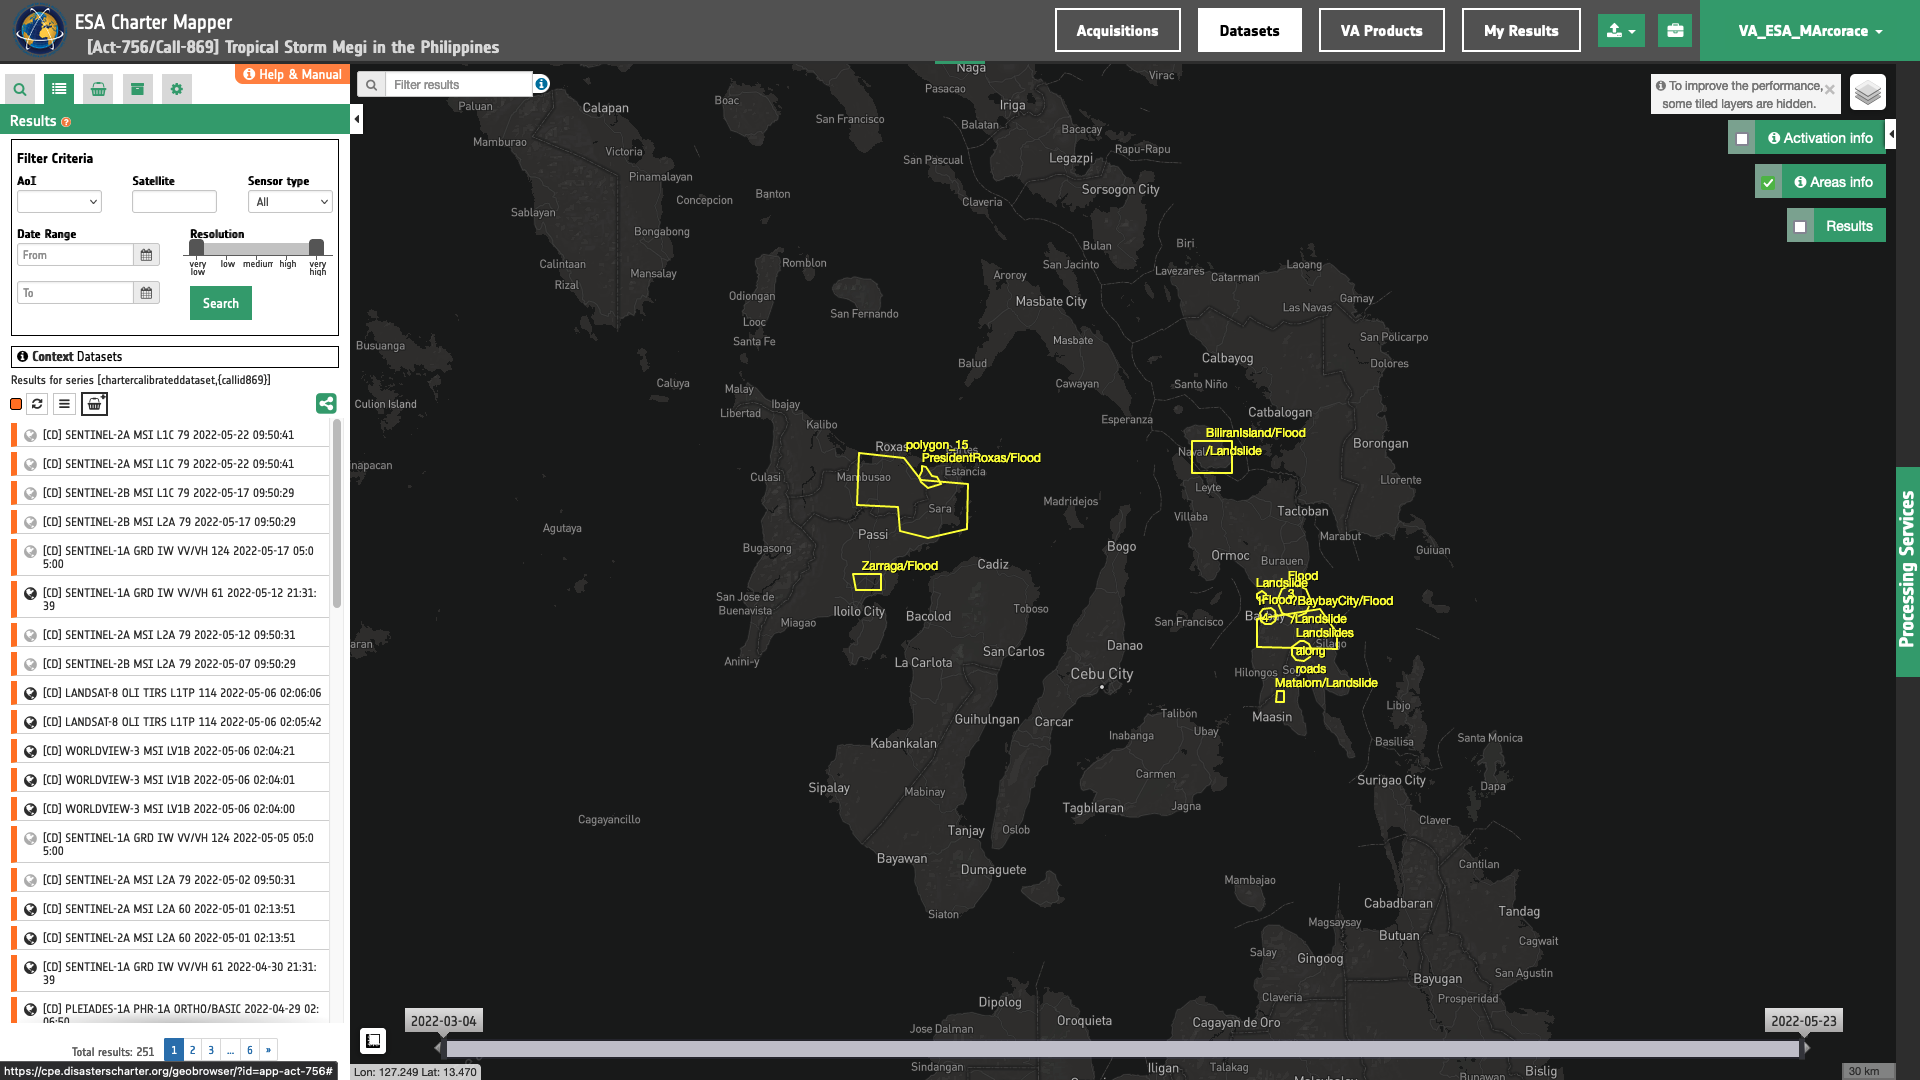This screenshot has width=1920, height=1080.
Task: Open the Sensor type dropdown
Action: point(290,202)
